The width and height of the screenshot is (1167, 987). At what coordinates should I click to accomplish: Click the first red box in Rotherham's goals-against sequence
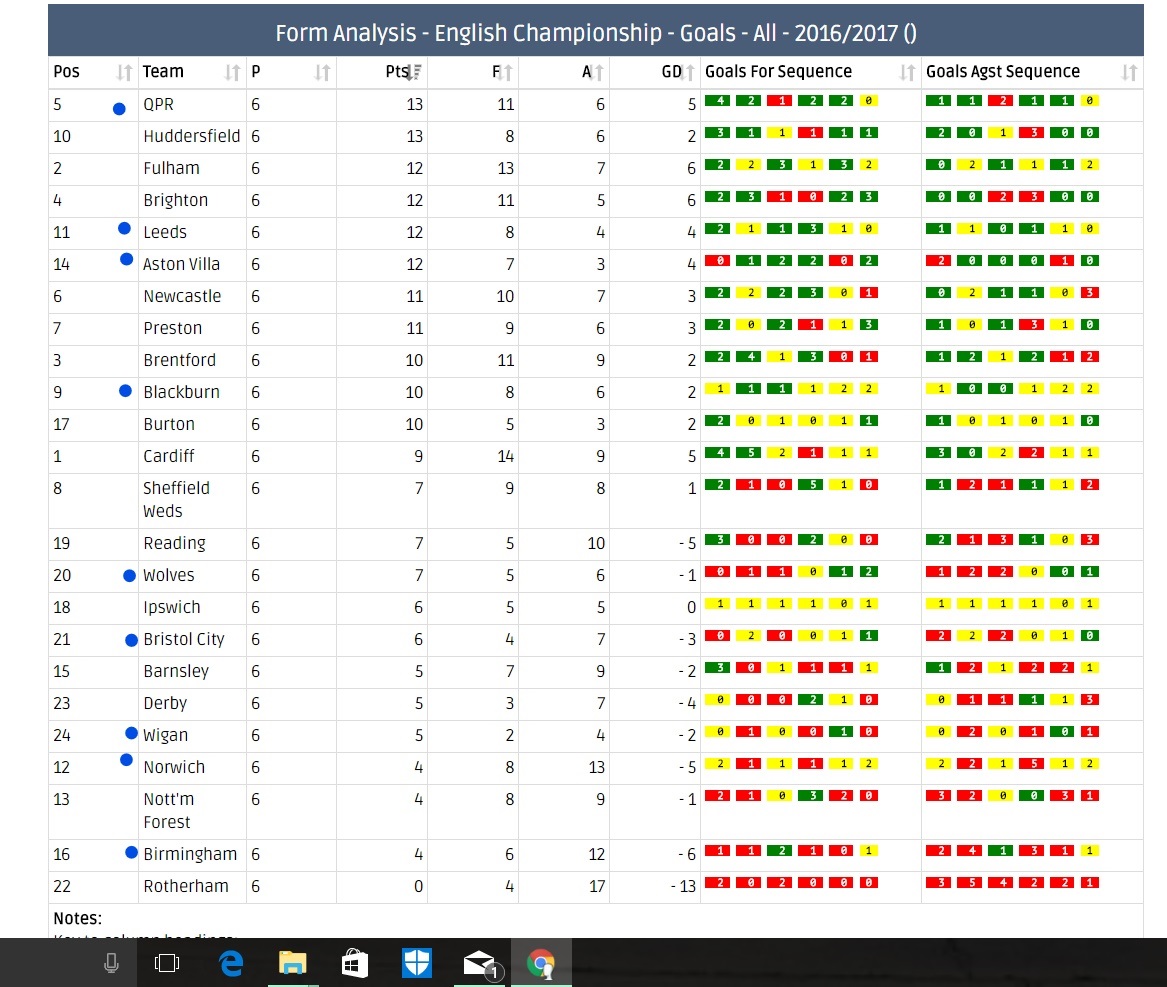(x=939, y=883)
